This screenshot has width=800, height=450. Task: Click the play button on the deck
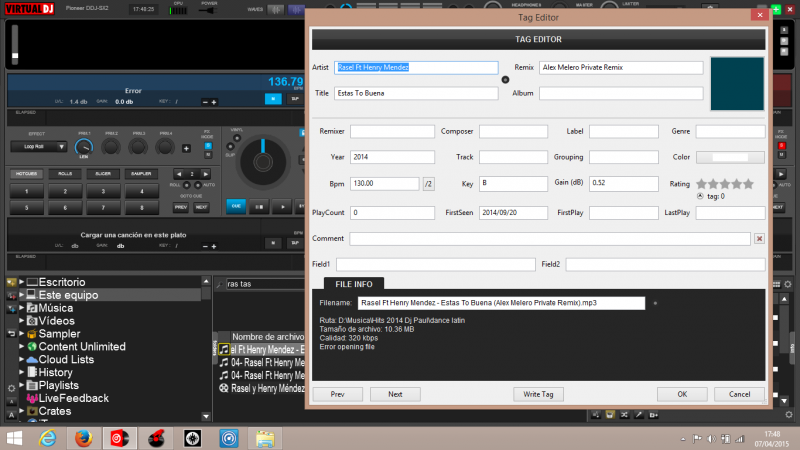tap(282, 207)
